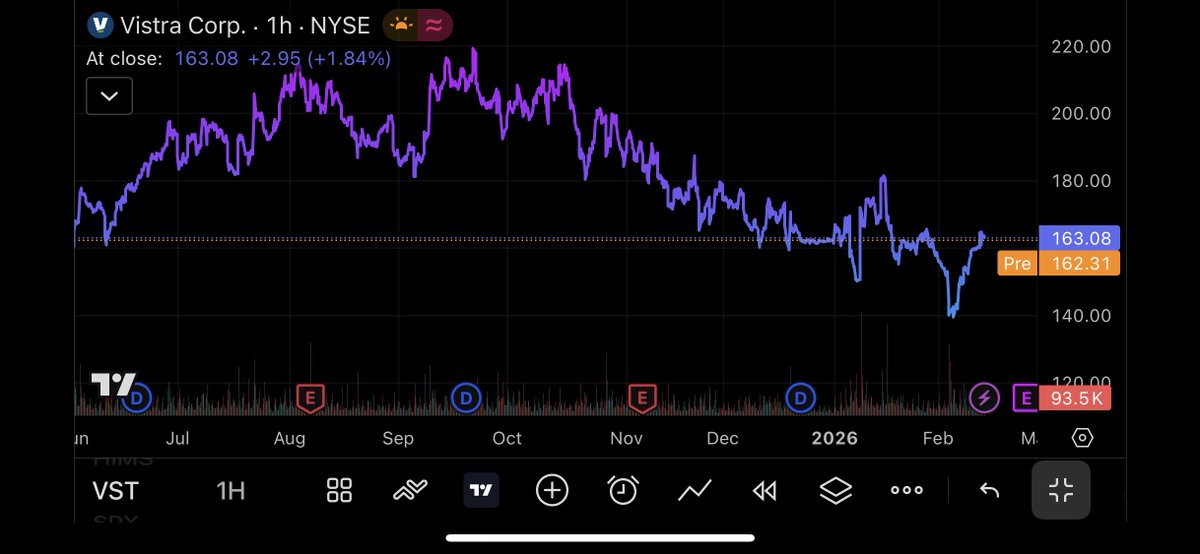Screen dimensions: 1200x554
Task: Select the dividend D marker after Dec
Action: [x=800, y=398]
